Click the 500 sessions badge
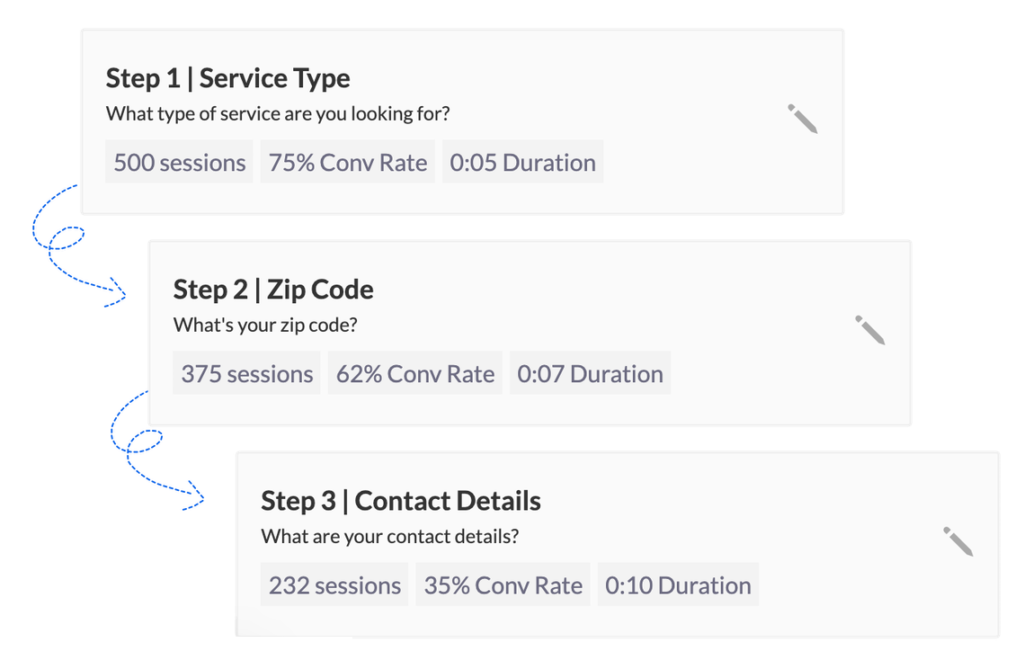Viewport: 1024px width, 669px height. point(180,163)
